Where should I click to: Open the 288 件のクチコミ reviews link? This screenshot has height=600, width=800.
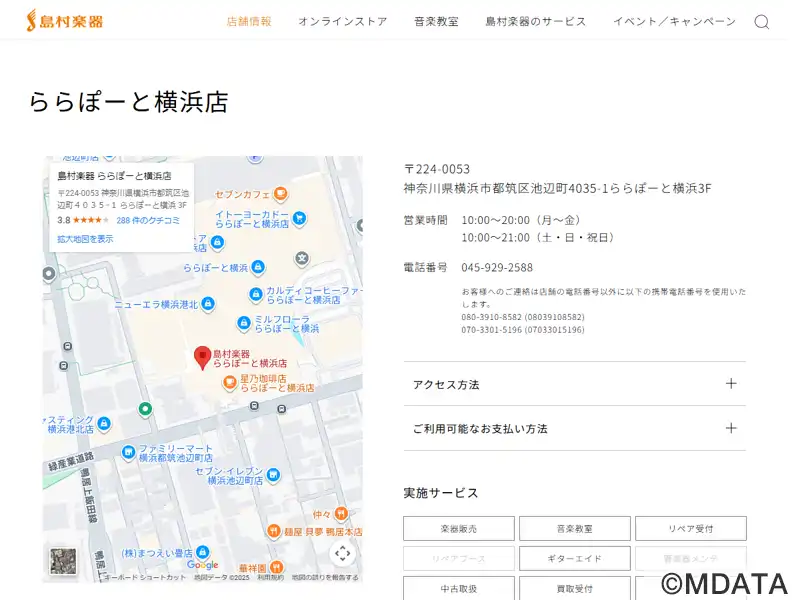click(148, 220)
